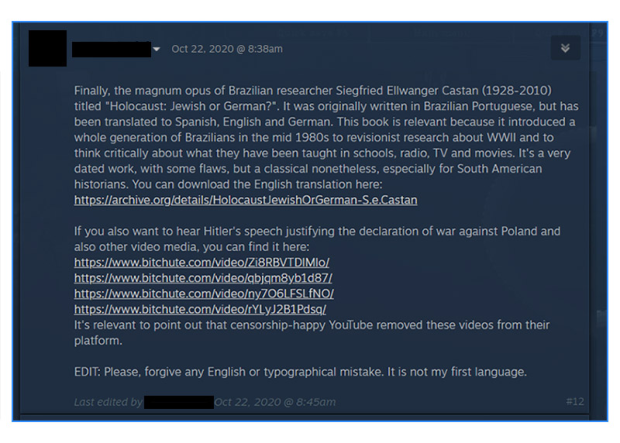Click the sentence about Hitler's speech

point(317,239)
